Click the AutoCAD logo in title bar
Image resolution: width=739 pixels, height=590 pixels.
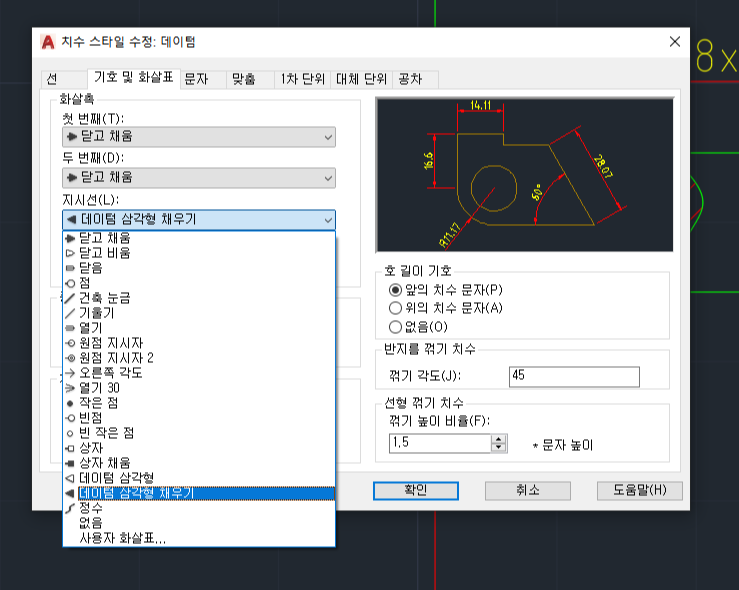[x=48, y=42]
